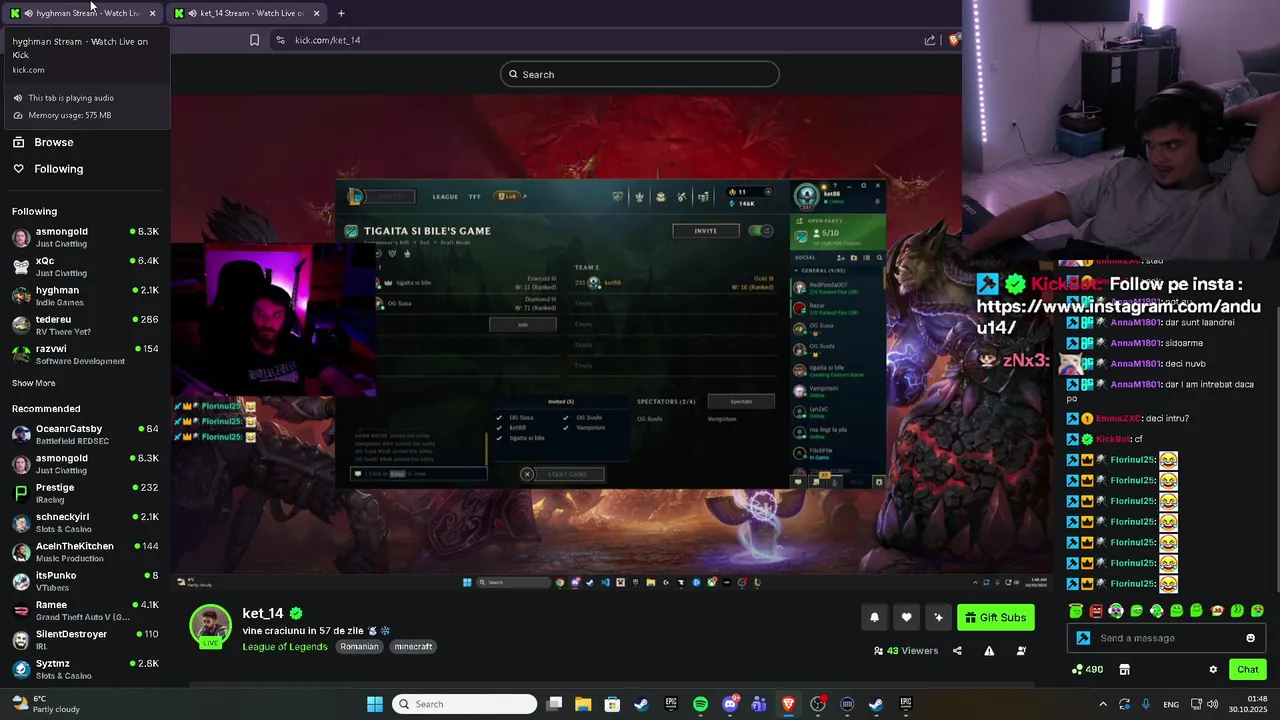Click the hammer identity icon in chat box
The image size is (1280, 720).
click(1083, 638)
